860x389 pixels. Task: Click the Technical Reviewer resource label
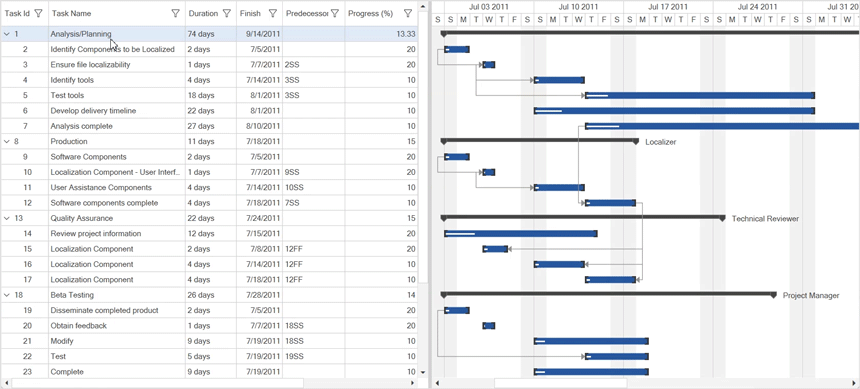click(765, 219)
